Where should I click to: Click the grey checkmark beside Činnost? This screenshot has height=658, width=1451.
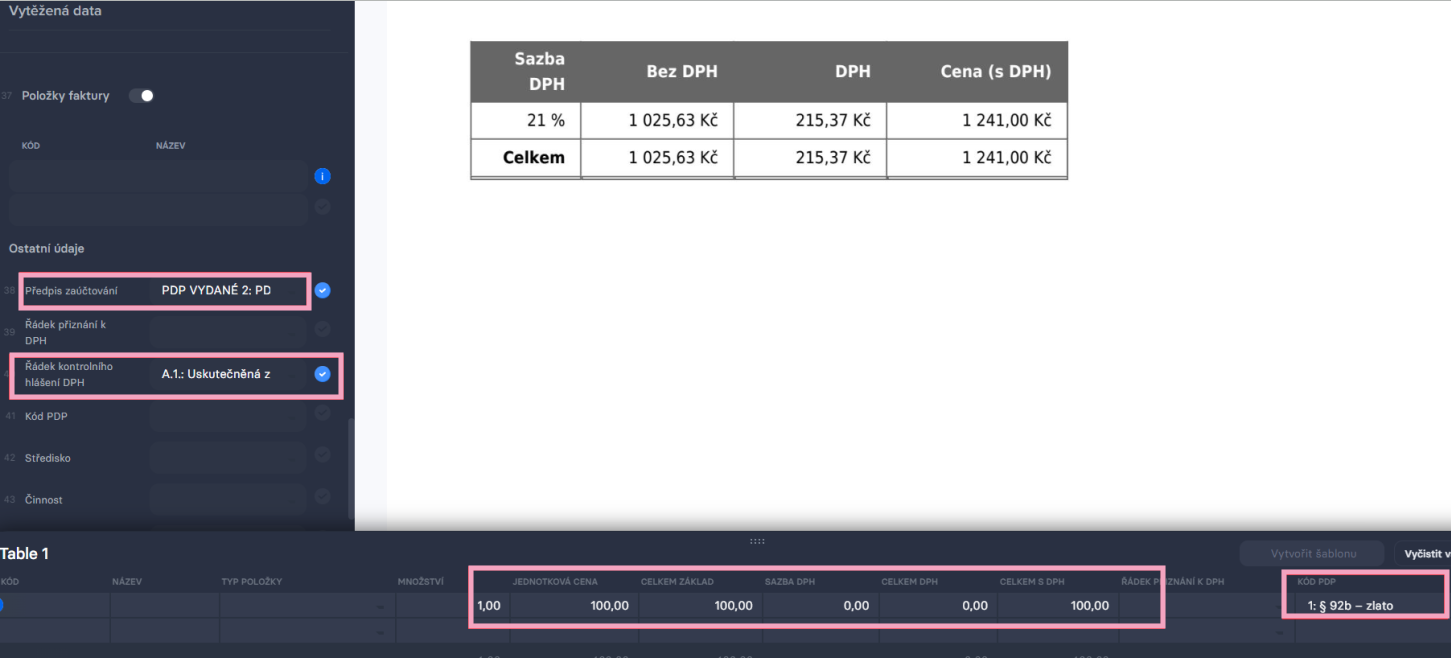coord(322,496)
